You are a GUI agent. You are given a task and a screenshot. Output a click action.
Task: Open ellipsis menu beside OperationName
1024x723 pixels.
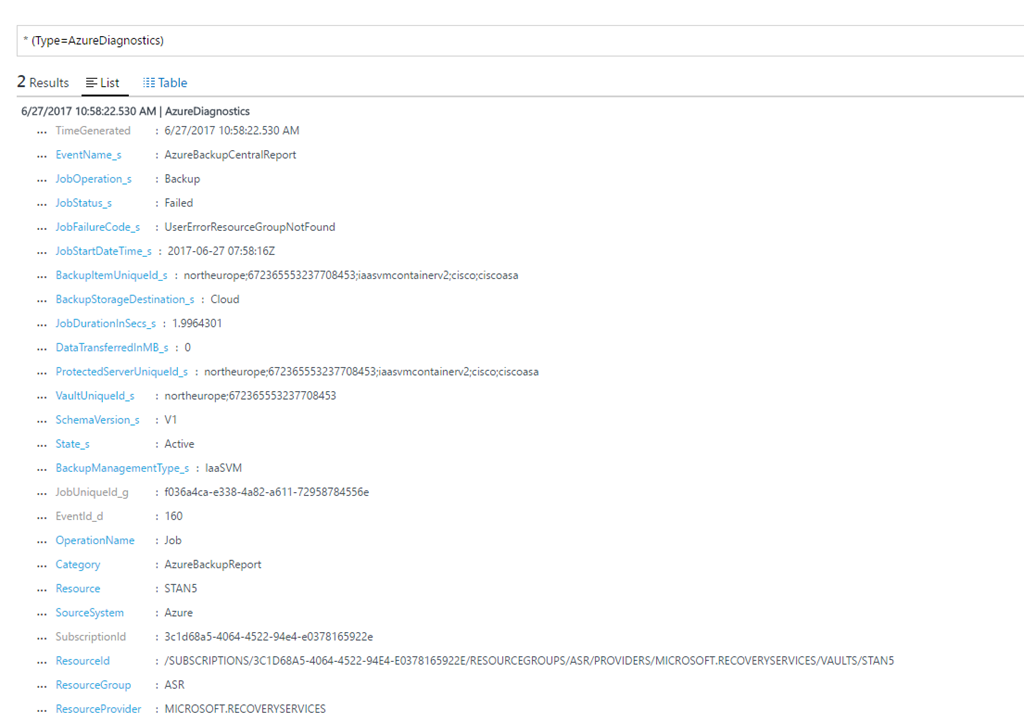pos(41,541)
